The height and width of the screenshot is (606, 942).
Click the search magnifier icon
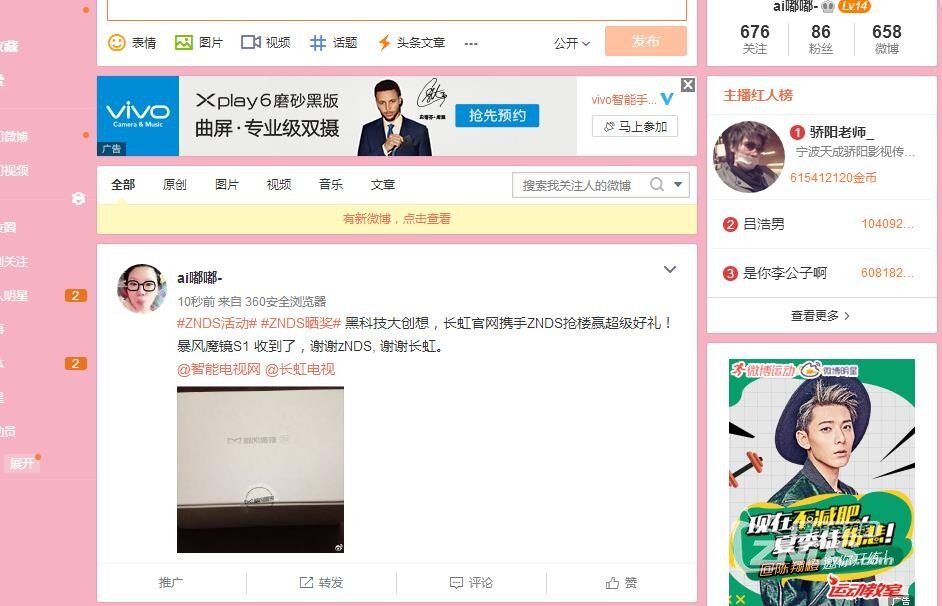pyautogui.click(x=657, y=184)
